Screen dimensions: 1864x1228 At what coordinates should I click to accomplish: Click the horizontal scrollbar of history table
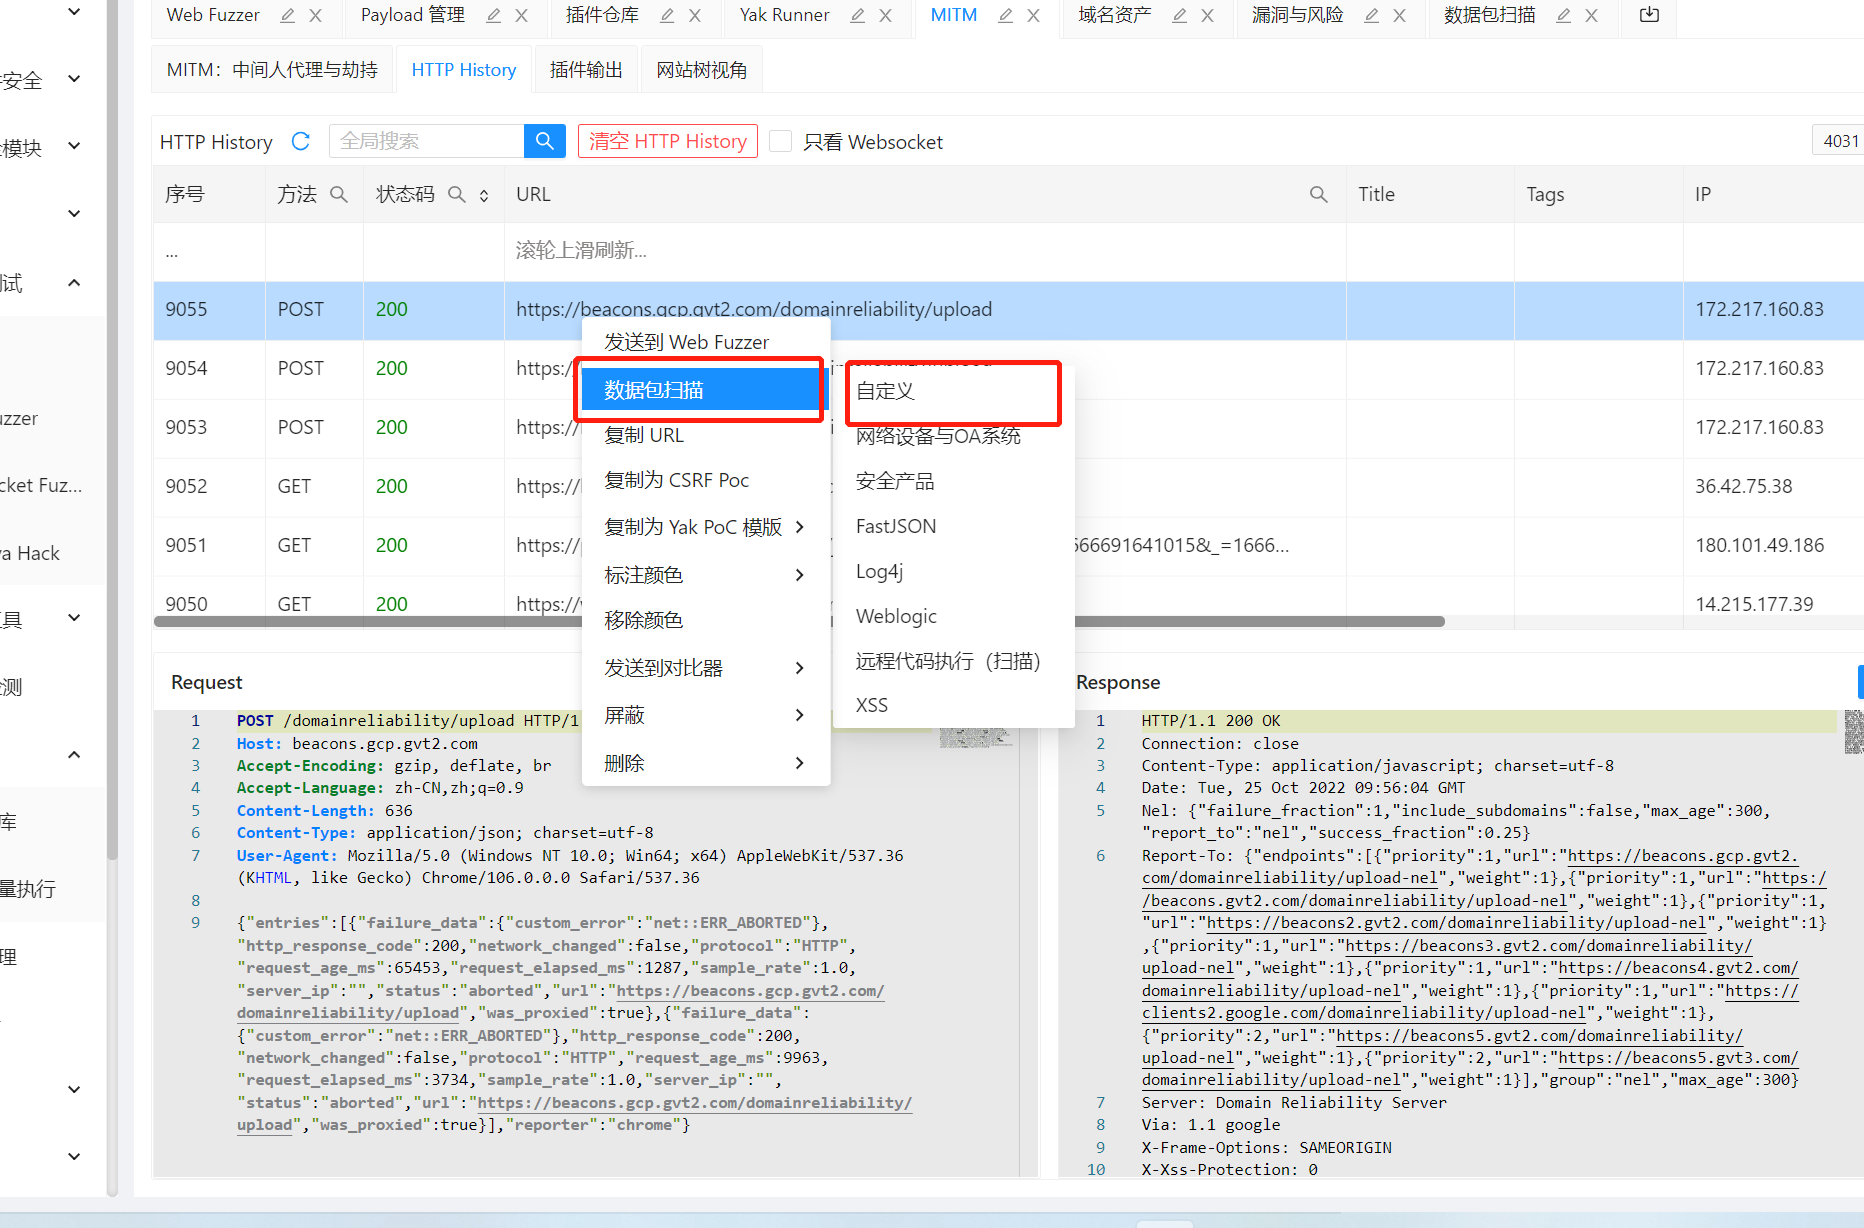click(x=800, y=622)
